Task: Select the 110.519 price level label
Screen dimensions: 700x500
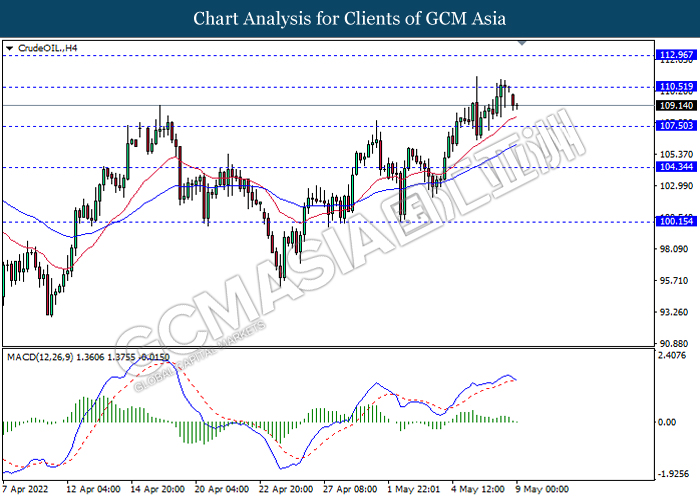Action: pos(676,87)
